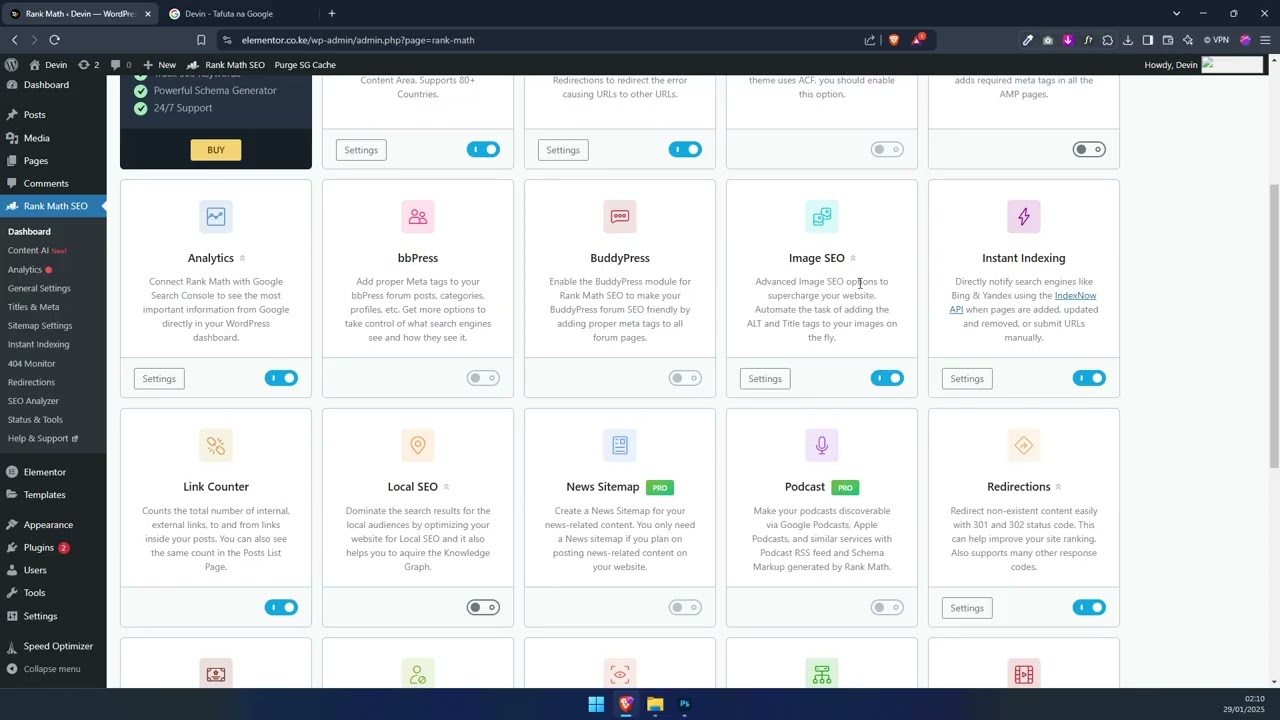
Task: Open the Howdy, Devin account menu
Action: [1204, 65]
